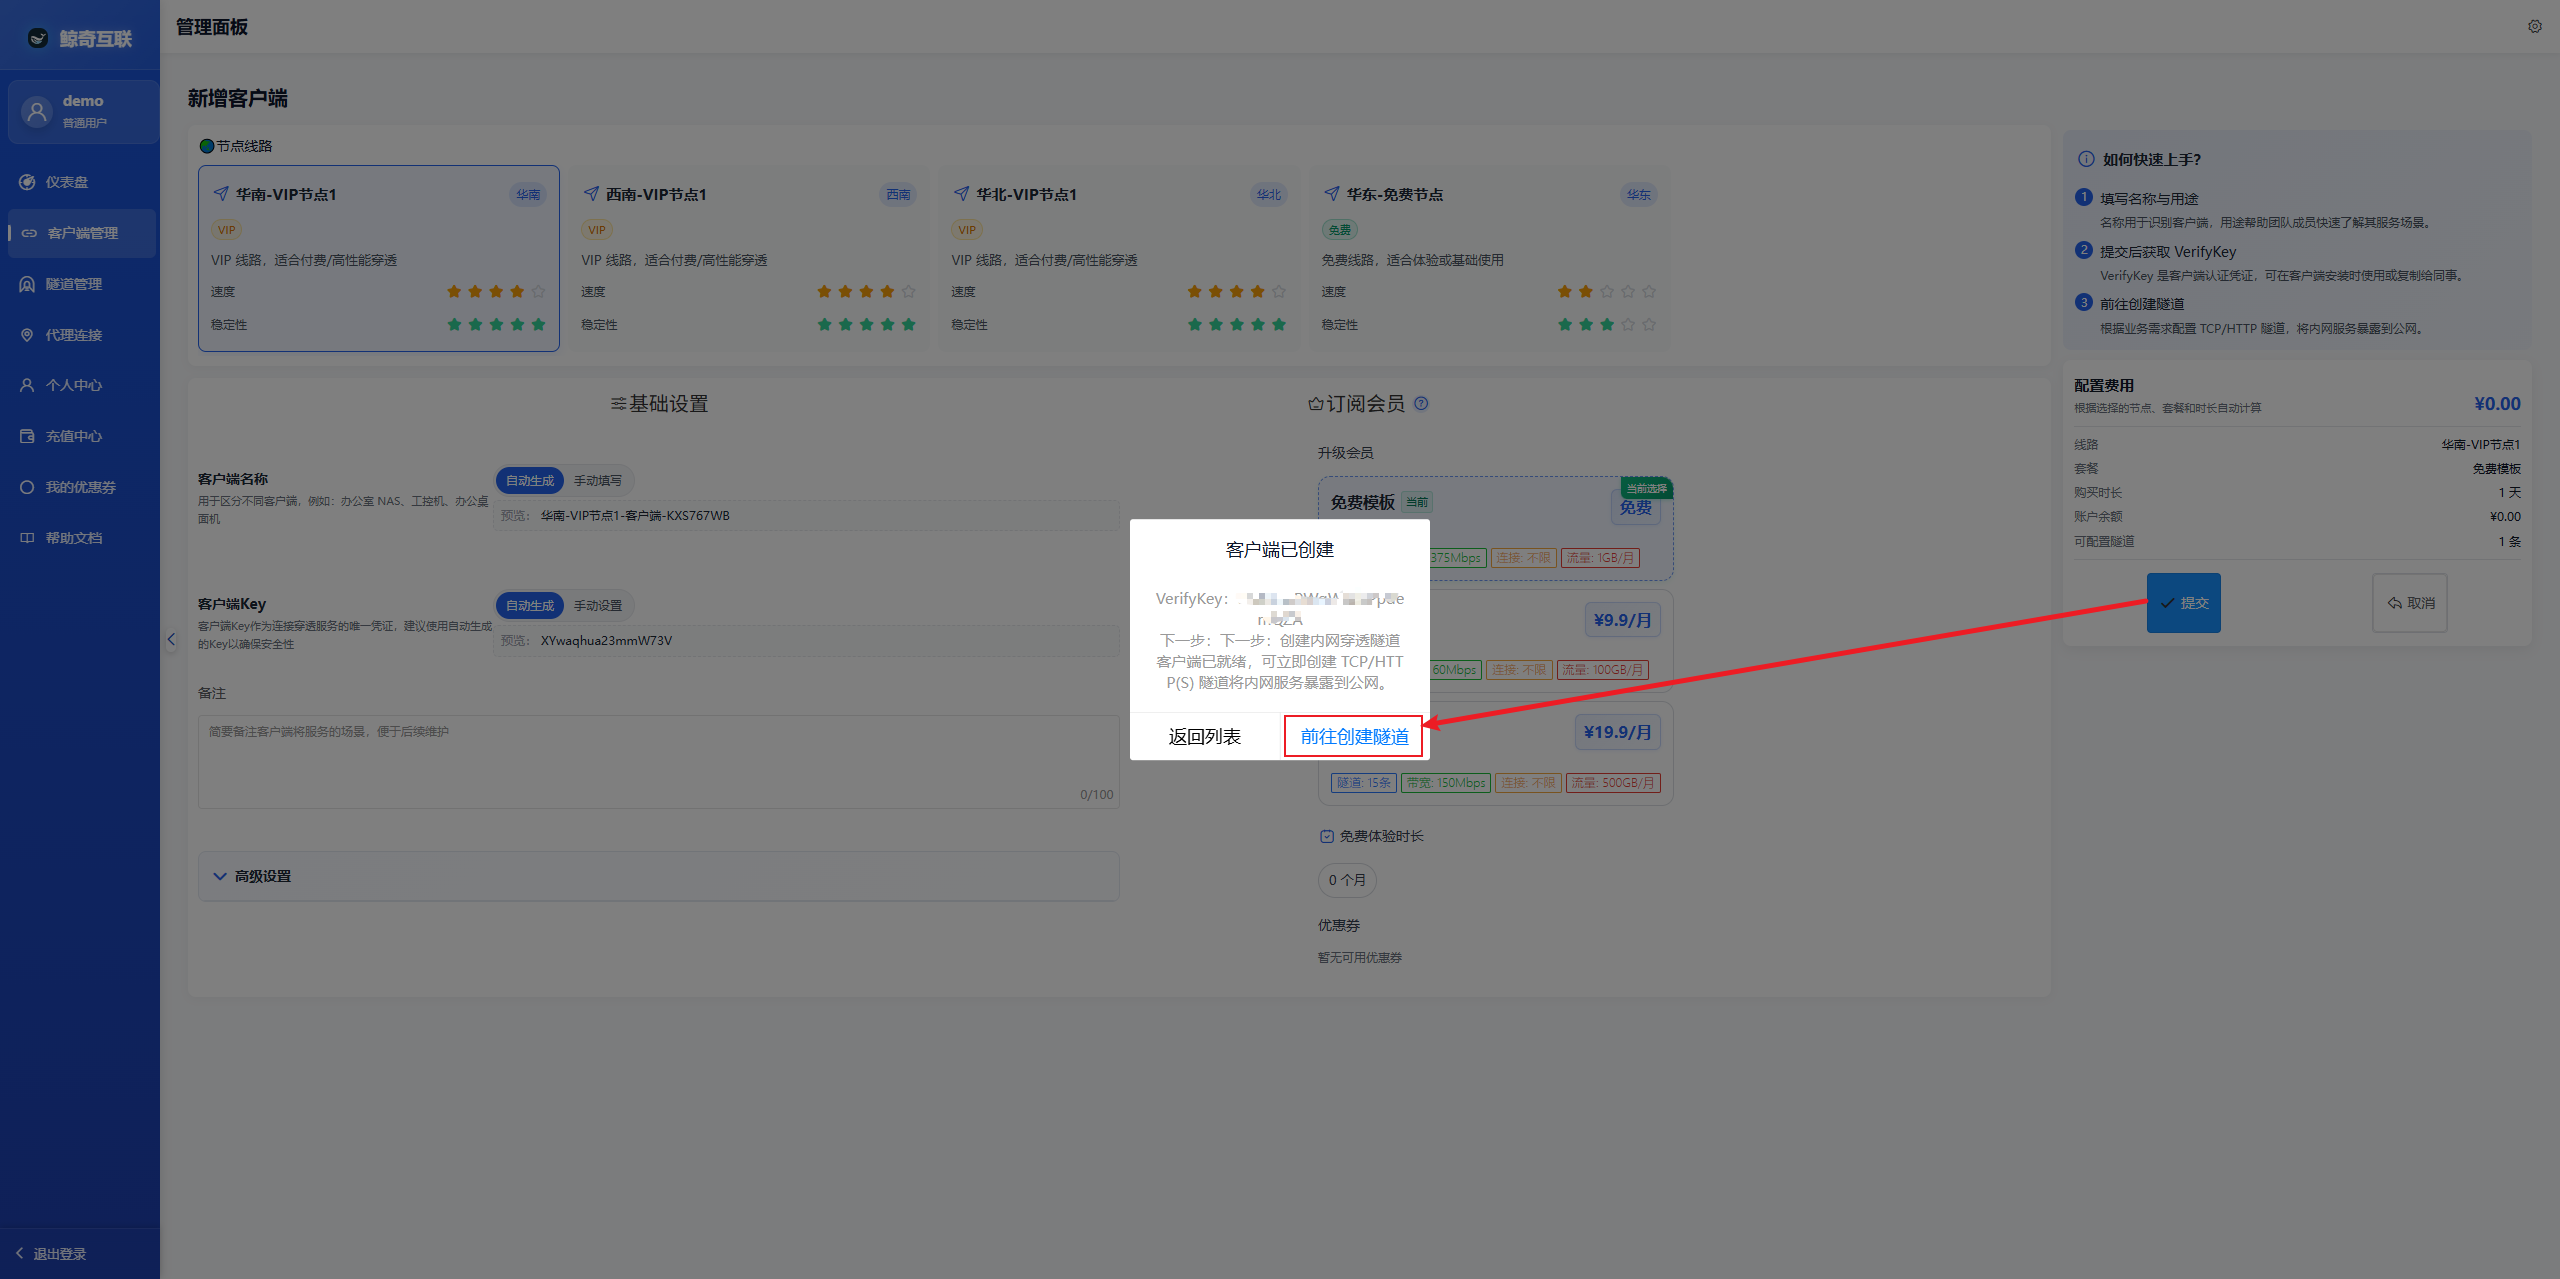Viewport: 2560px width, 1279px height.
Task: Open 我的优惠券 menu item
Action: click(80, 487)
